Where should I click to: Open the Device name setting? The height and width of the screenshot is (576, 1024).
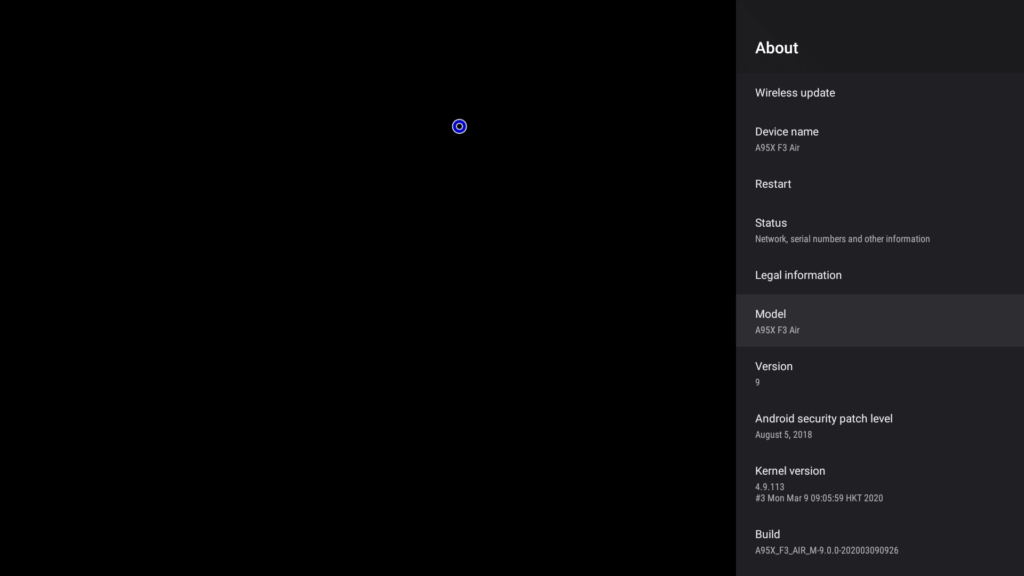(x=880, y=138)
